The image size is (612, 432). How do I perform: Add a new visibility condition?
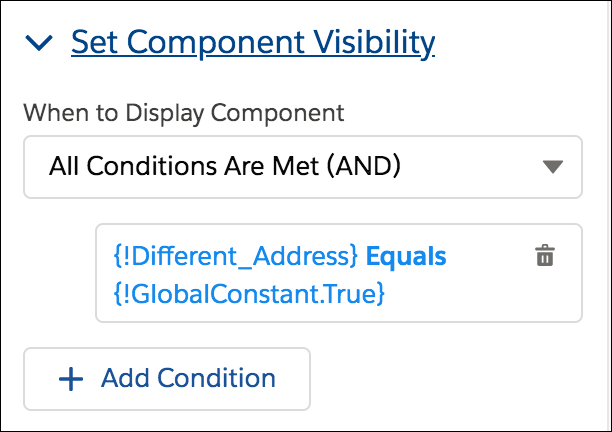coord(167,379)
